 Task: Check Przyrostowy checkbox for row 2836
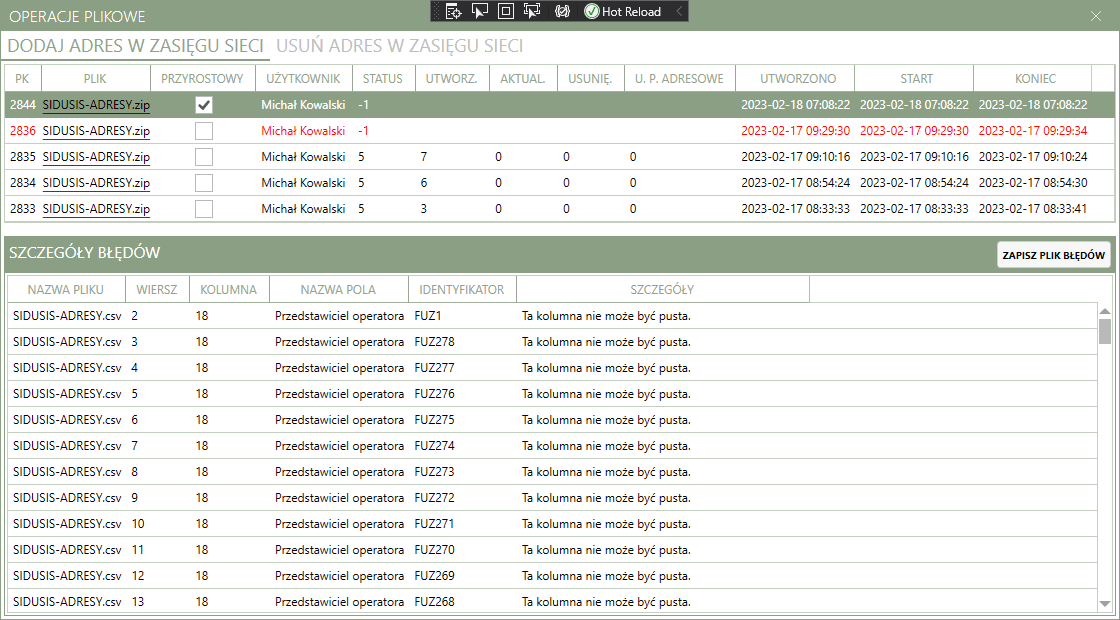pos(204,131)
